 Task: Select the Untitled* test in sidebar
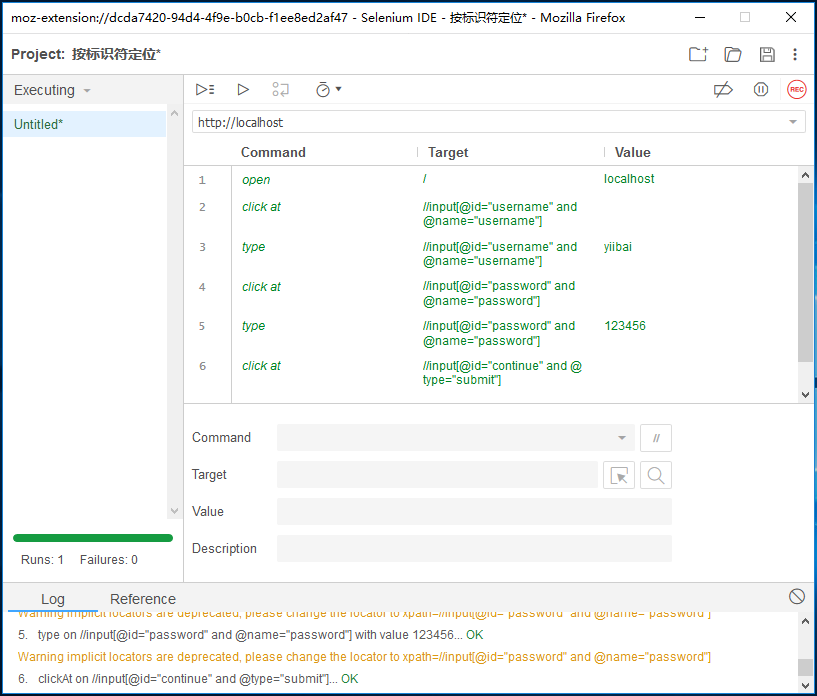85,124
